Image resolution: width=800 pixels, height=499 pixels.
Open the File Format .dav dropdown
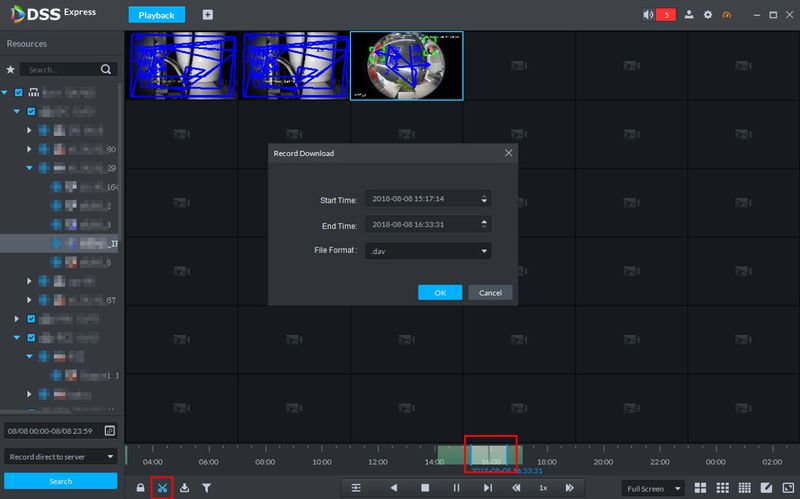[428, 251]
